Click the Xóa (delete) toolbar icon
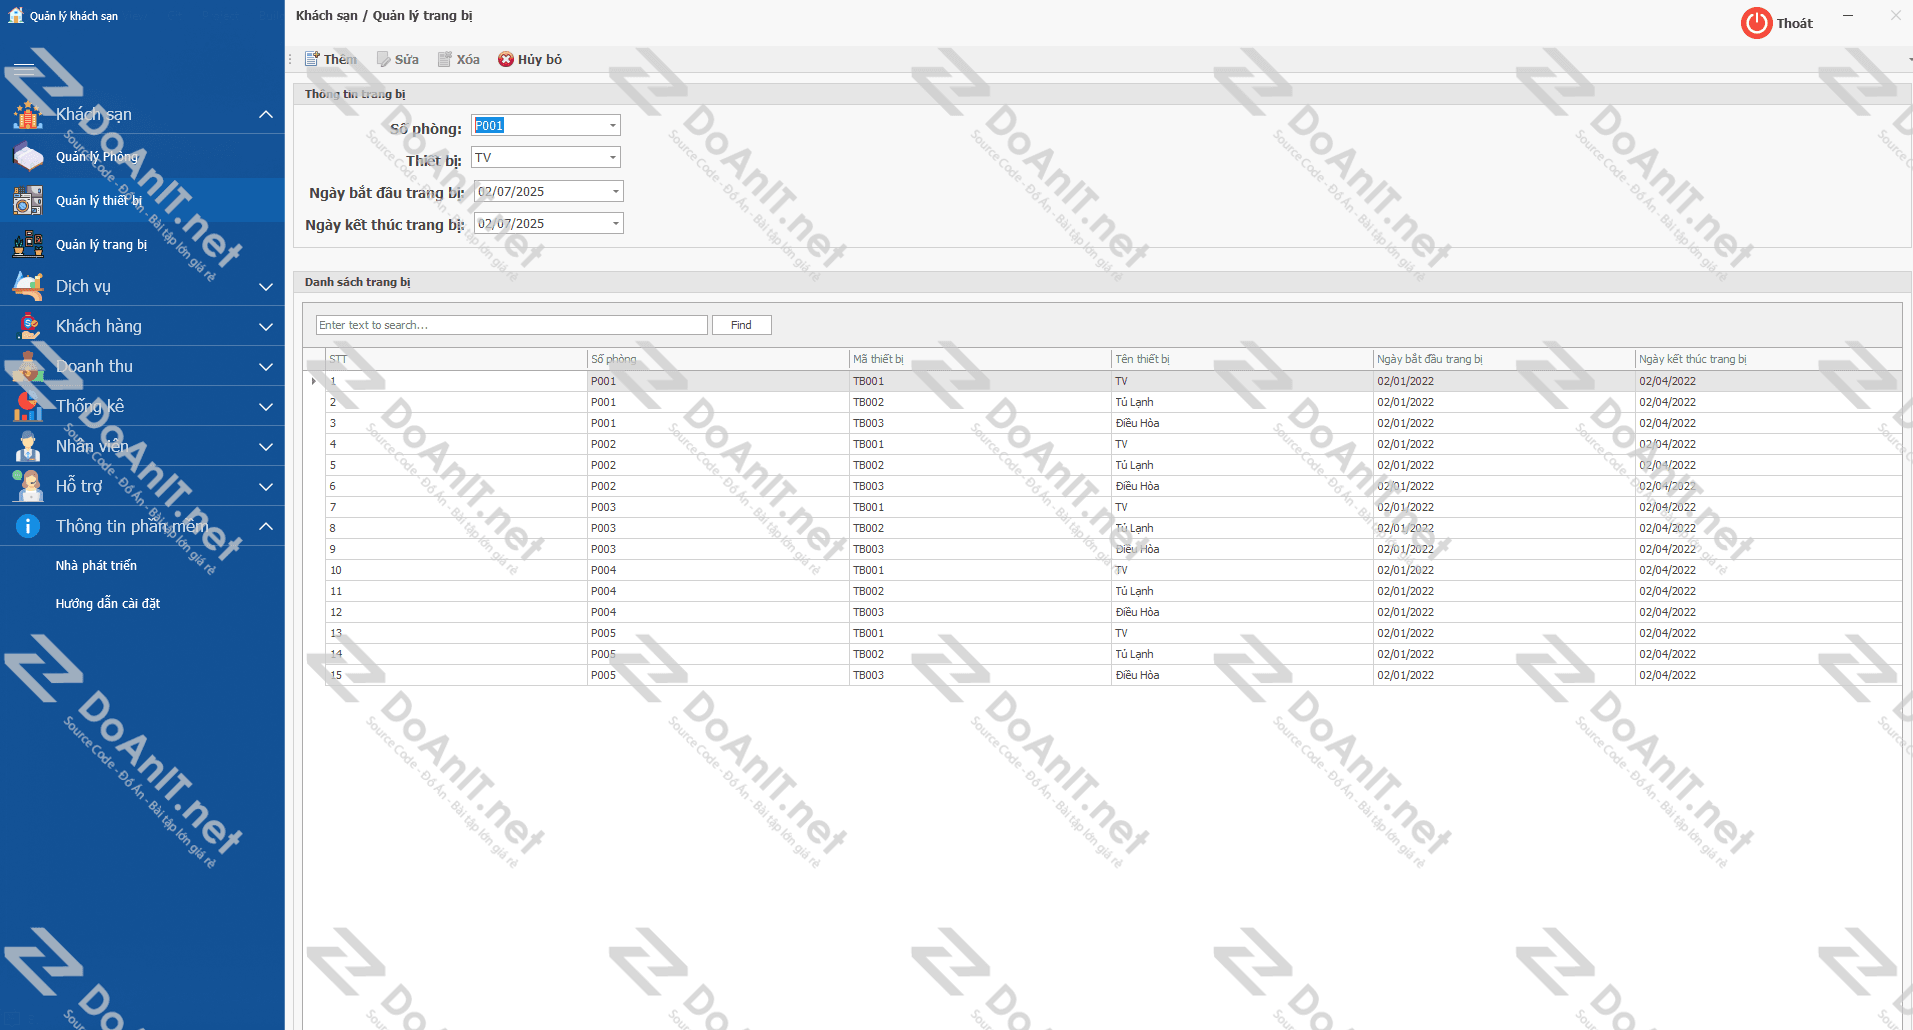 pyautogui.click(x=445, y=59)
